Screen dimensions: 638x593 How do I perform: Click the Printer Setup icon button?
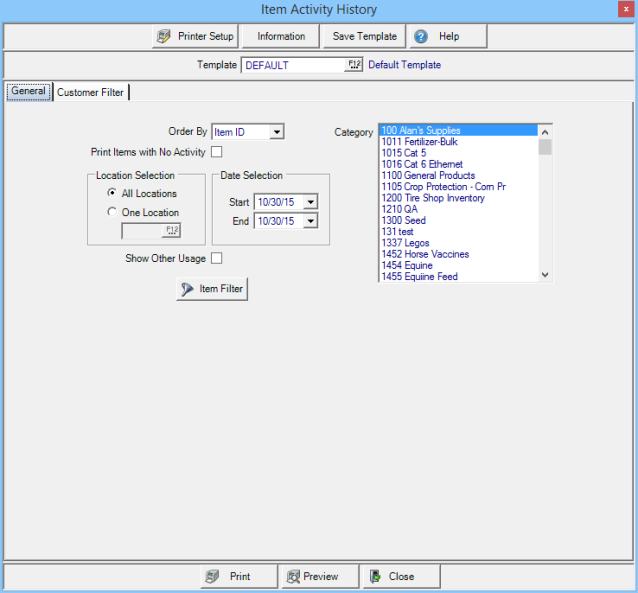163,36
